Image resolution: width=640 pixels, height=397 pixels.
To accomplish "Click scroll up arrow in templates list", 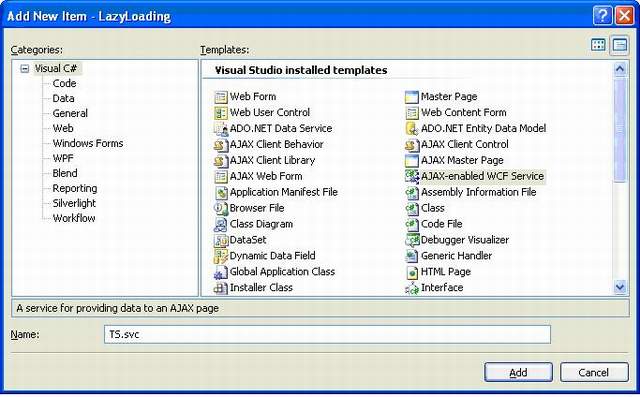I will click(x=620, y=69).
